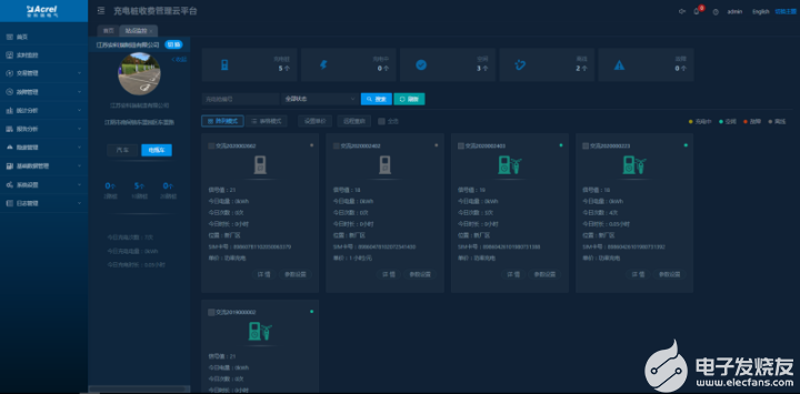The width and height of the screenshot is (800, 394).
Task: Click the speaker icon in top bar
Action: point(682,11)
